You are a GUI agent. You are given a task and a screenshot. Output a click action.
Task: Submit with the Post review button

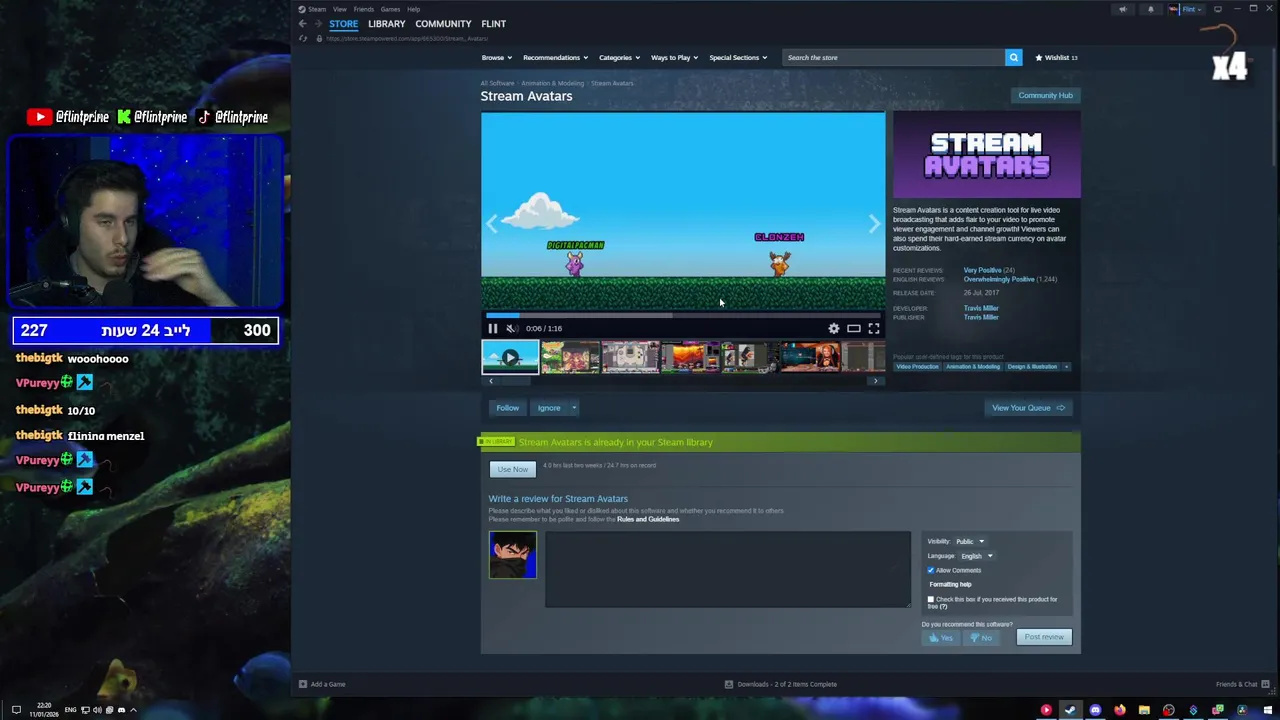[x=1044, y=637]
